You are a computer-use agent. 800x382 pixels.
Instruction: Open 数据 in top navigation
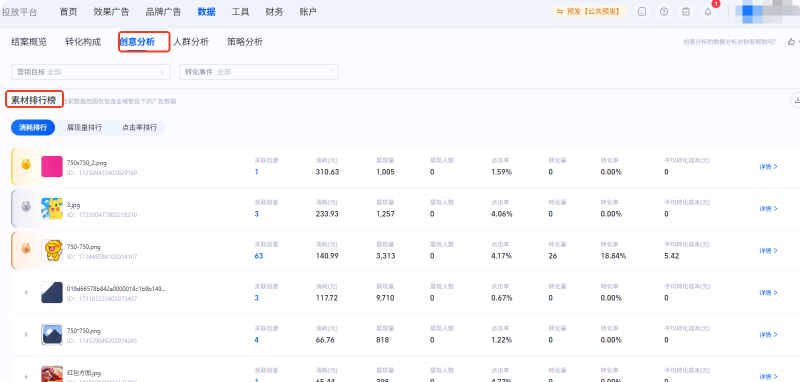(206, 12)
